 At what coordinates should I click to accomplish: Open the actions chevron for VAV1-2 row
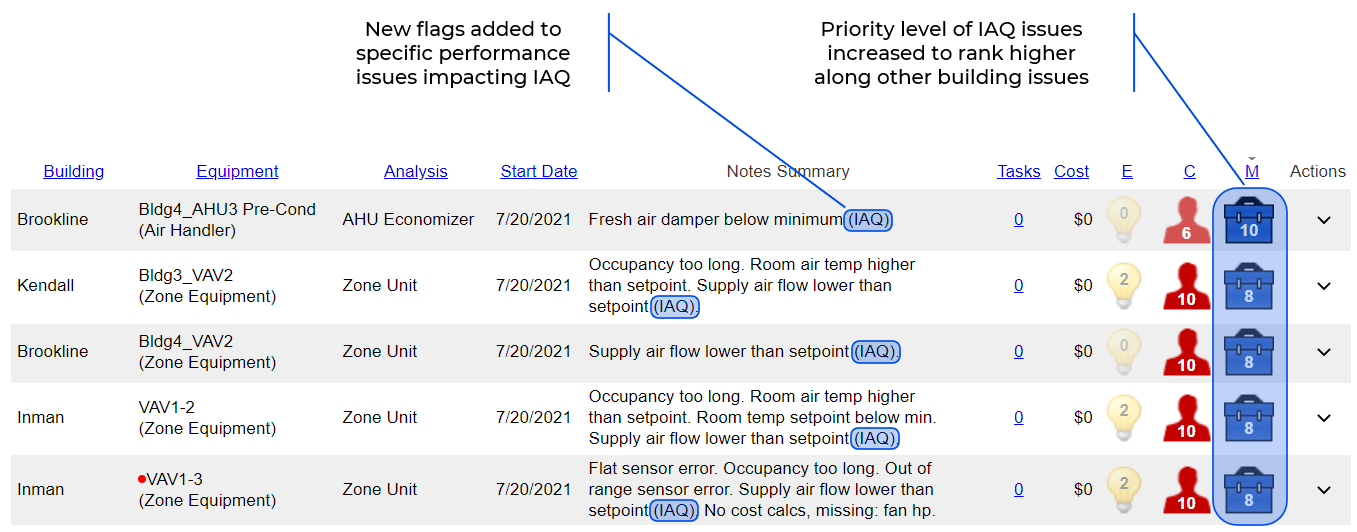(x=1324, y=418)
